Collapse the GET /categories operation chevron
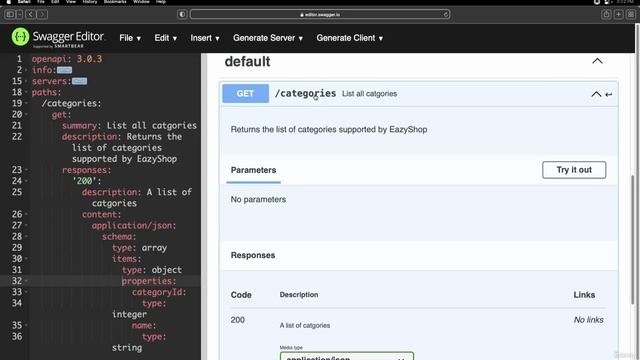The image size is (640, 360). 596,94
